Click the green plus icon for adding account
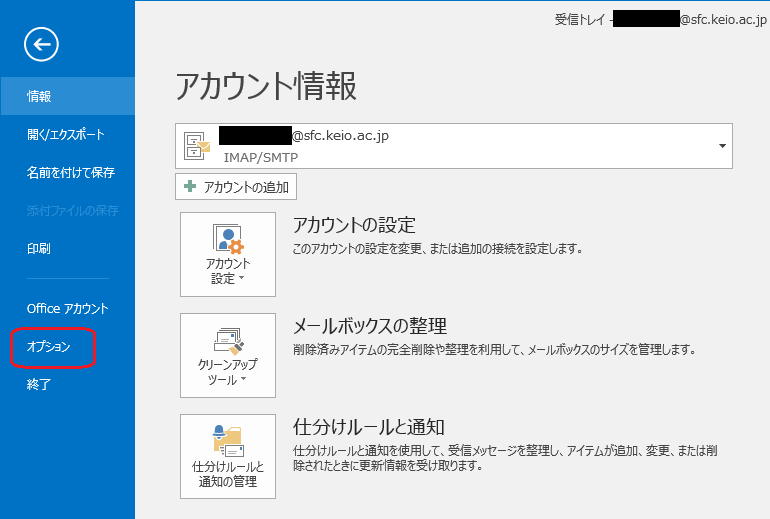770x519 pixels. (x=190, y=187)
